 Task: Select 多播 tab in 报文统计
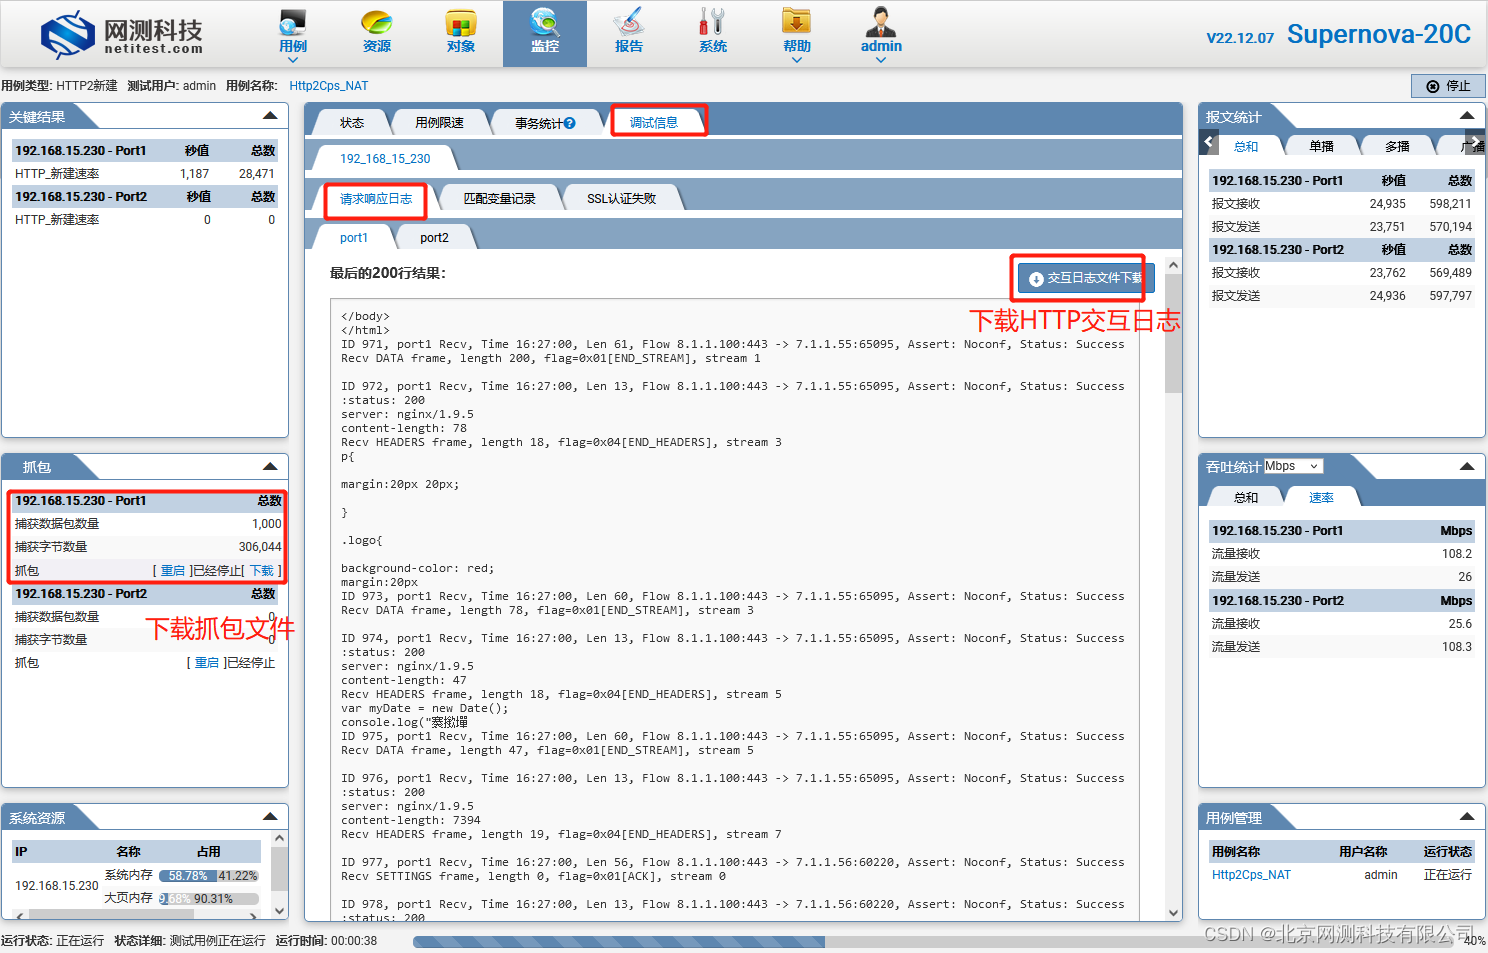1398,147
